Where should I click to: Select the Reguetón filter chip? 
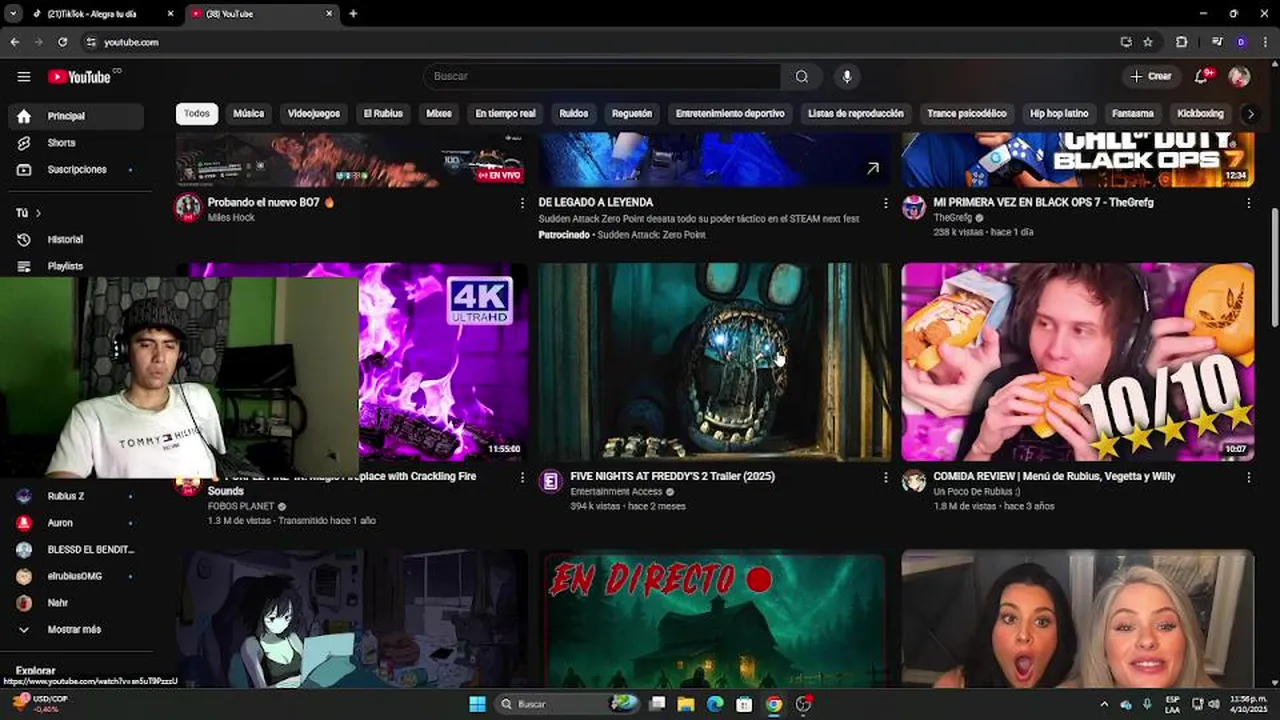(632, 114)
